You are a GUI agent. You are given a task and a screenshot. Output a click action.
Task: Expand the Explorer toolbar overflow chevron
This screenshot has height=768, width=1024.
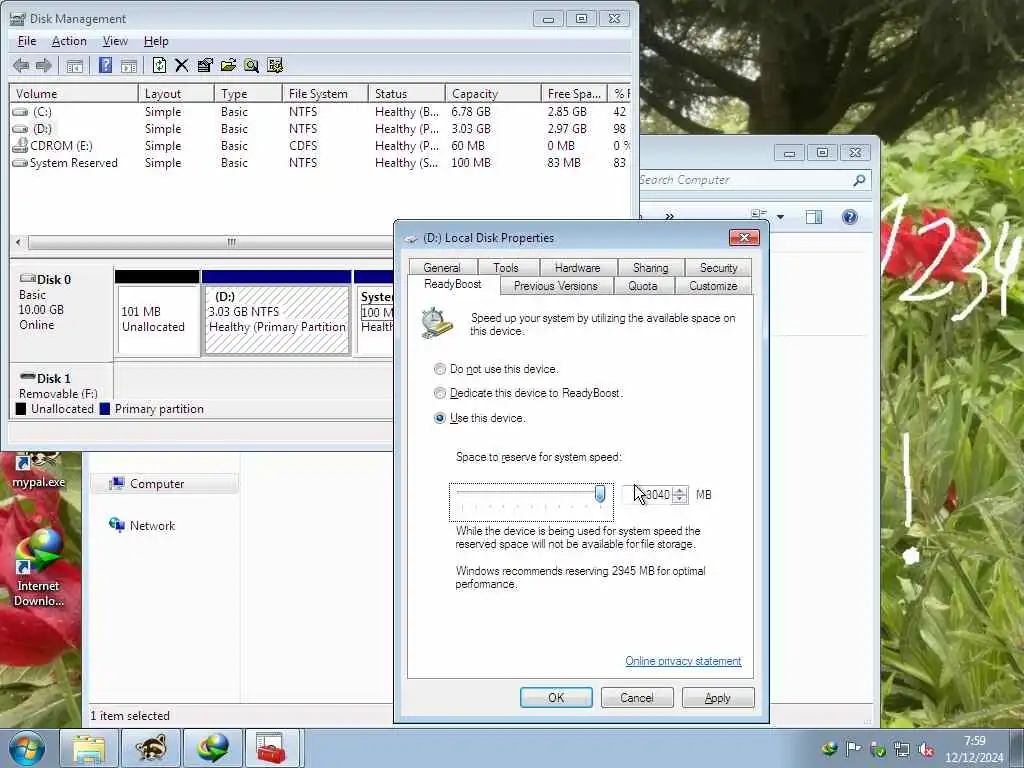pos(669,216)
